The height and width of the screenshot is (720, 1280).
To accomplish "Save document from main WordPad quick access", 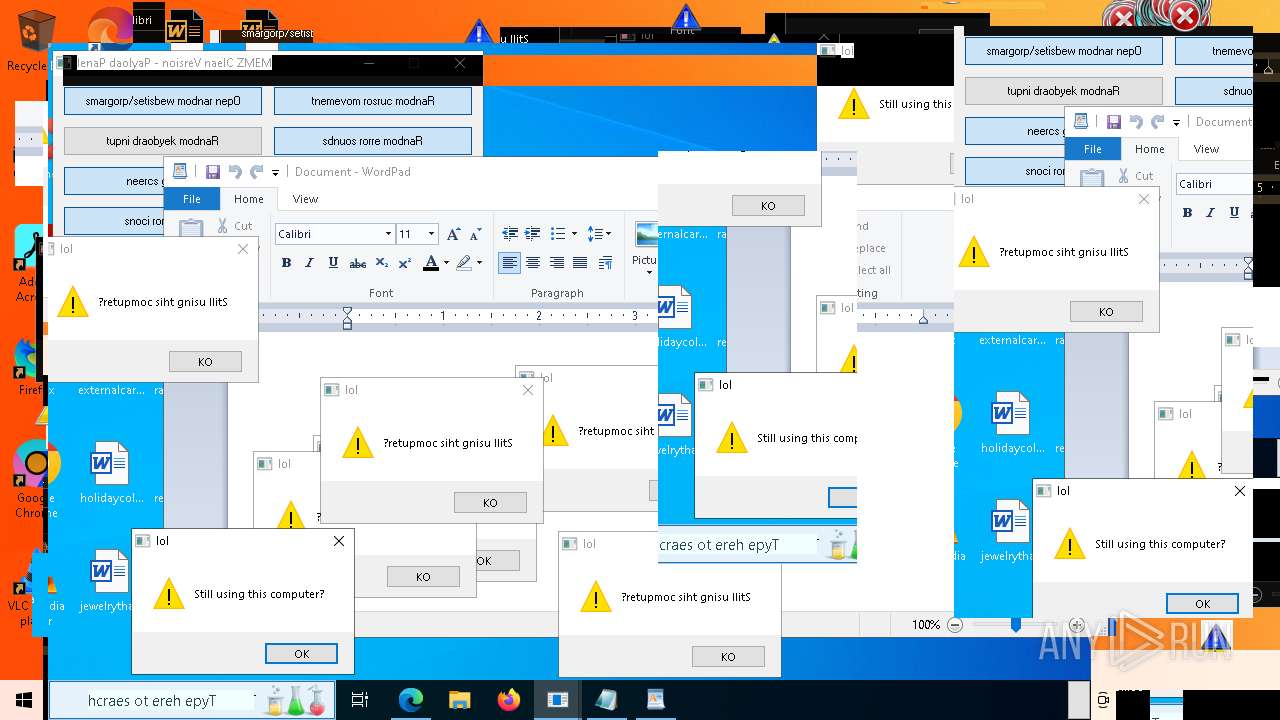I will [x=212, y=172].
